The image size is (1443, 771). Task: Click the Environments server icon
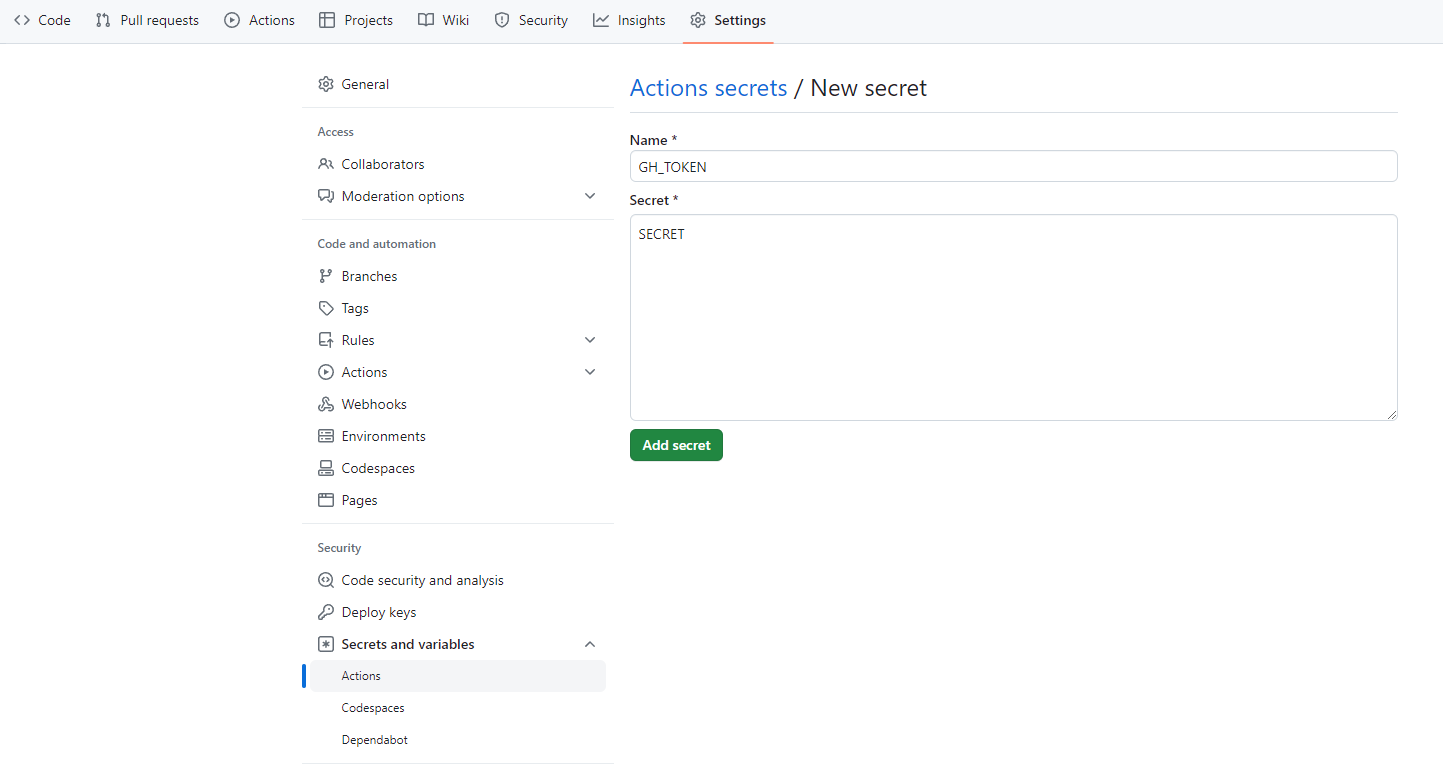click(x=326, y=436)
